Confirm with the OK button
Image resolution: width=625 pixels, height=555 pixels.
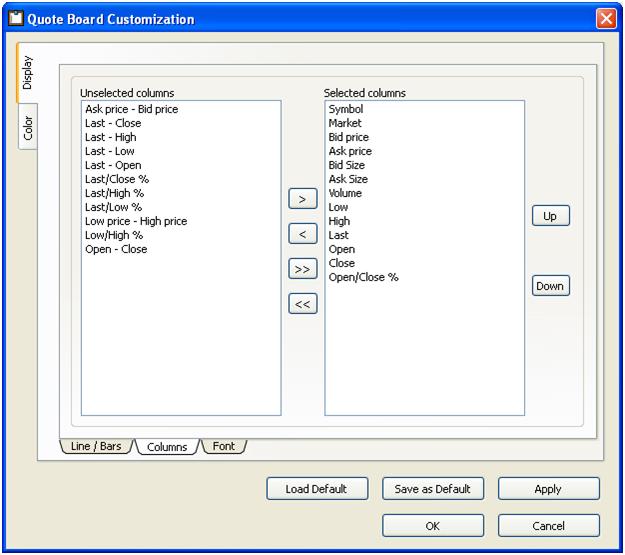click(432, 526)
